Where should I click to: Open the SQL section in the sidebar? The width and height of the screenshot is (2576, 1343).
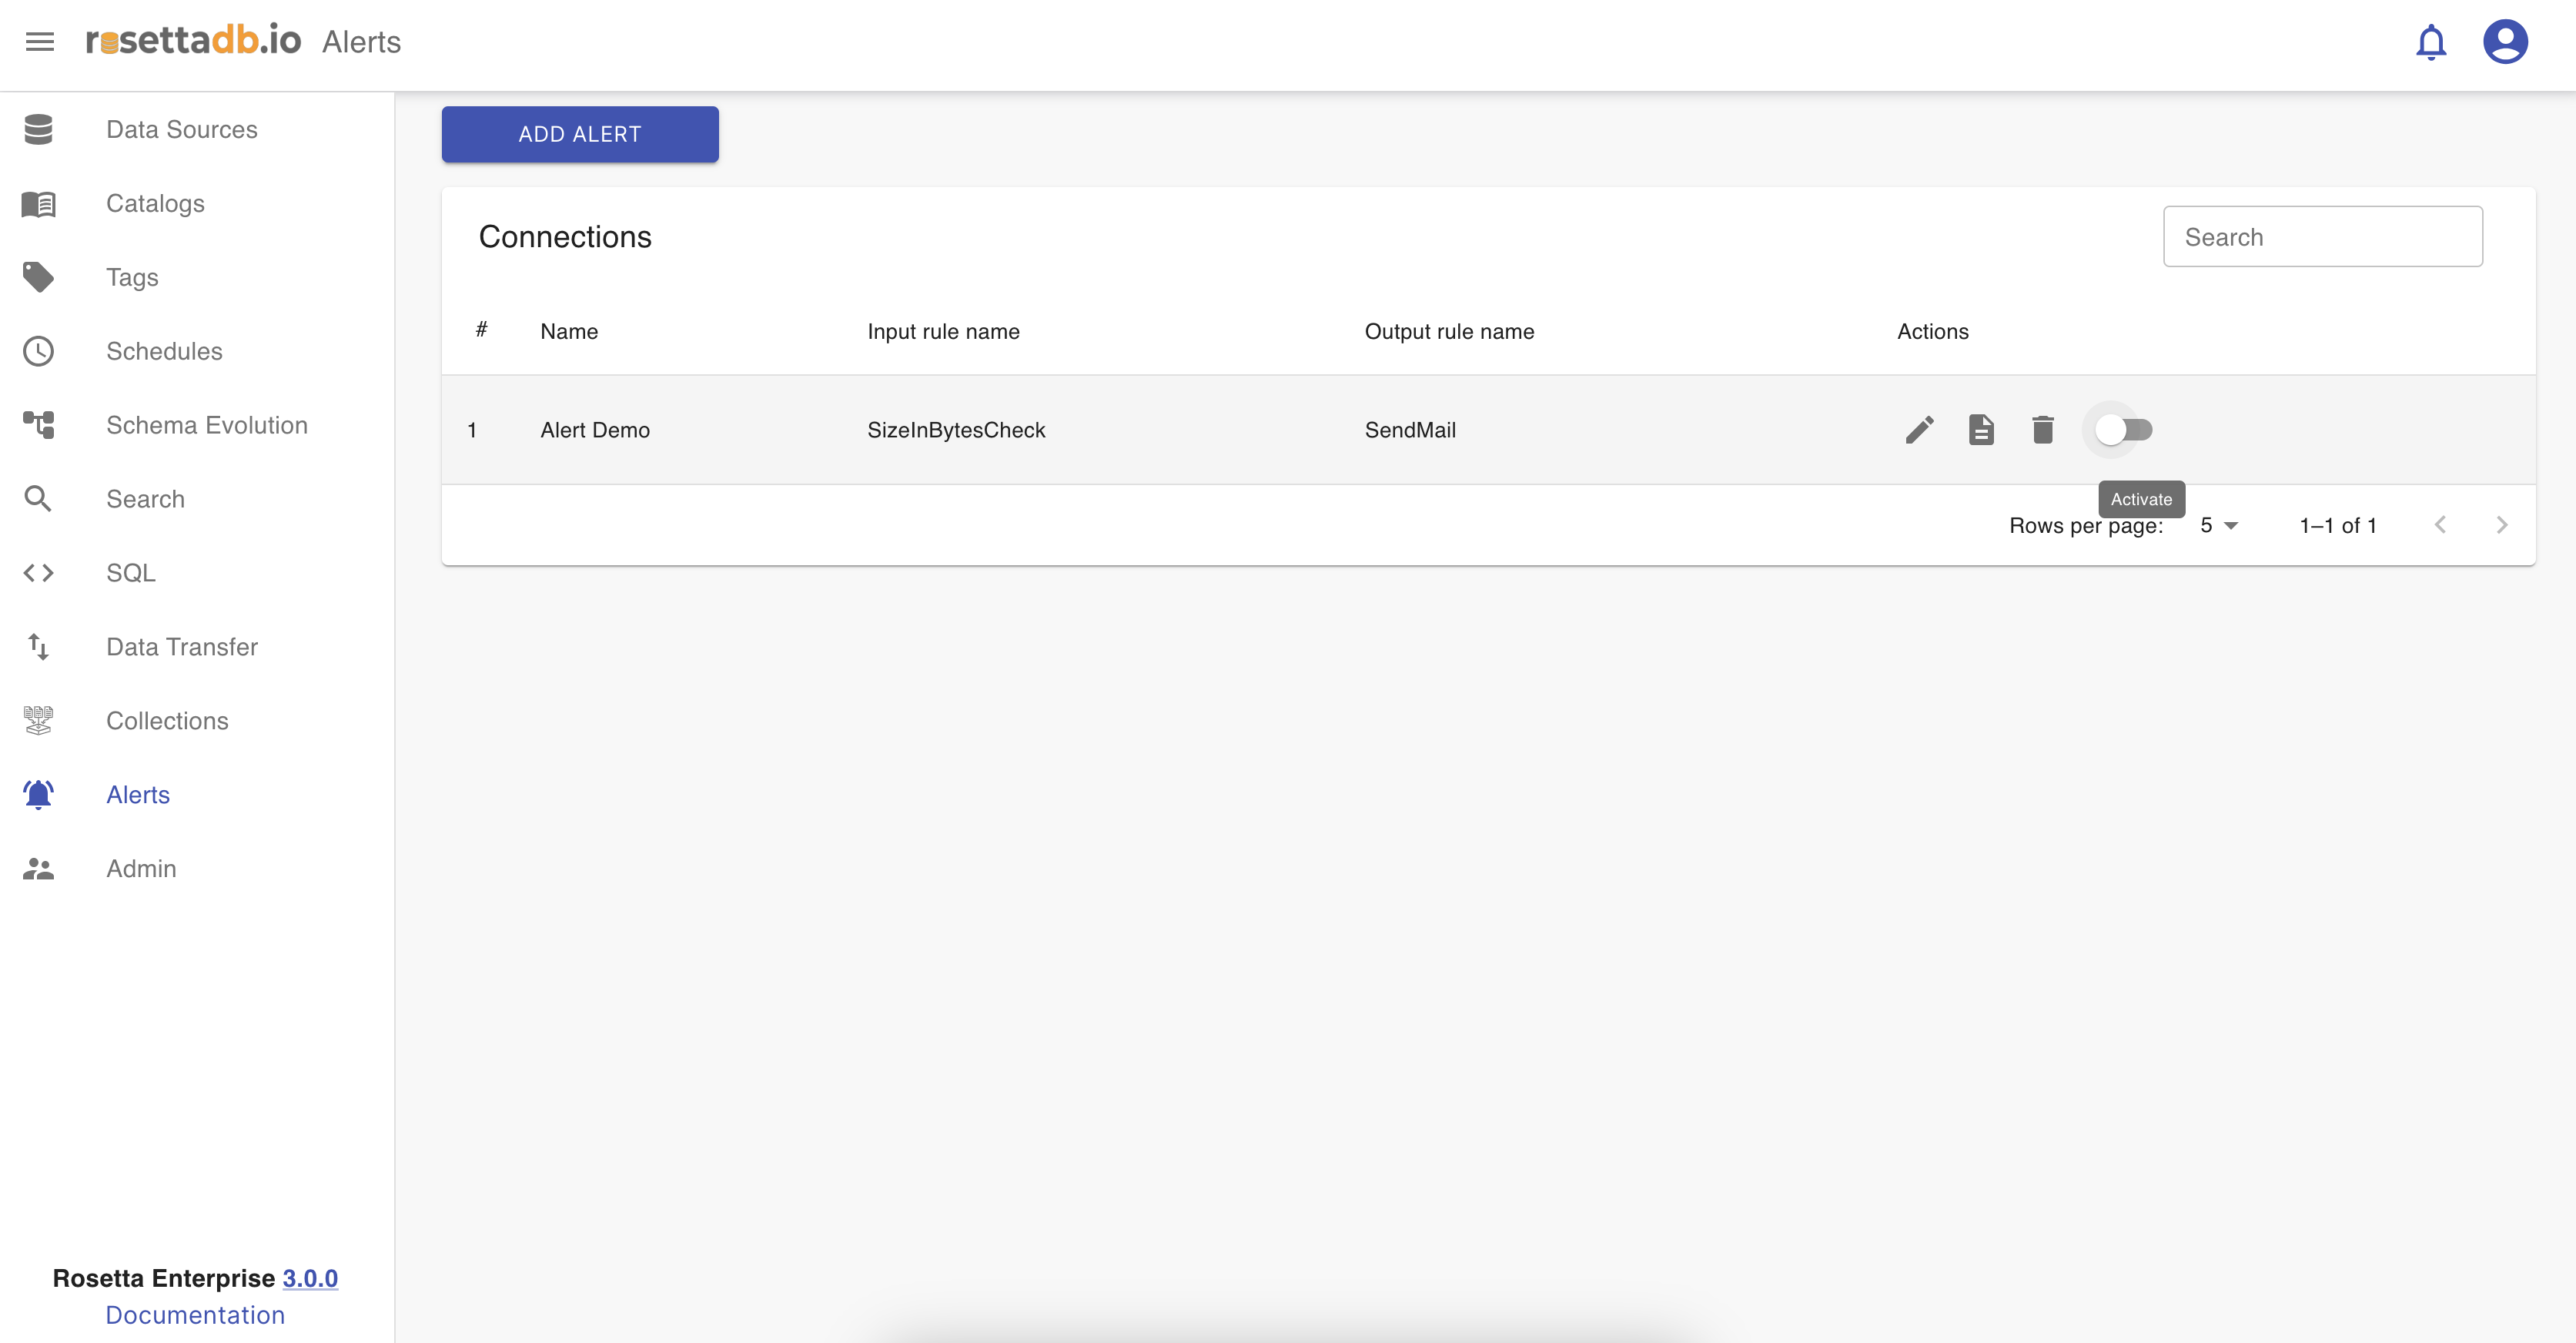[131, 573]
